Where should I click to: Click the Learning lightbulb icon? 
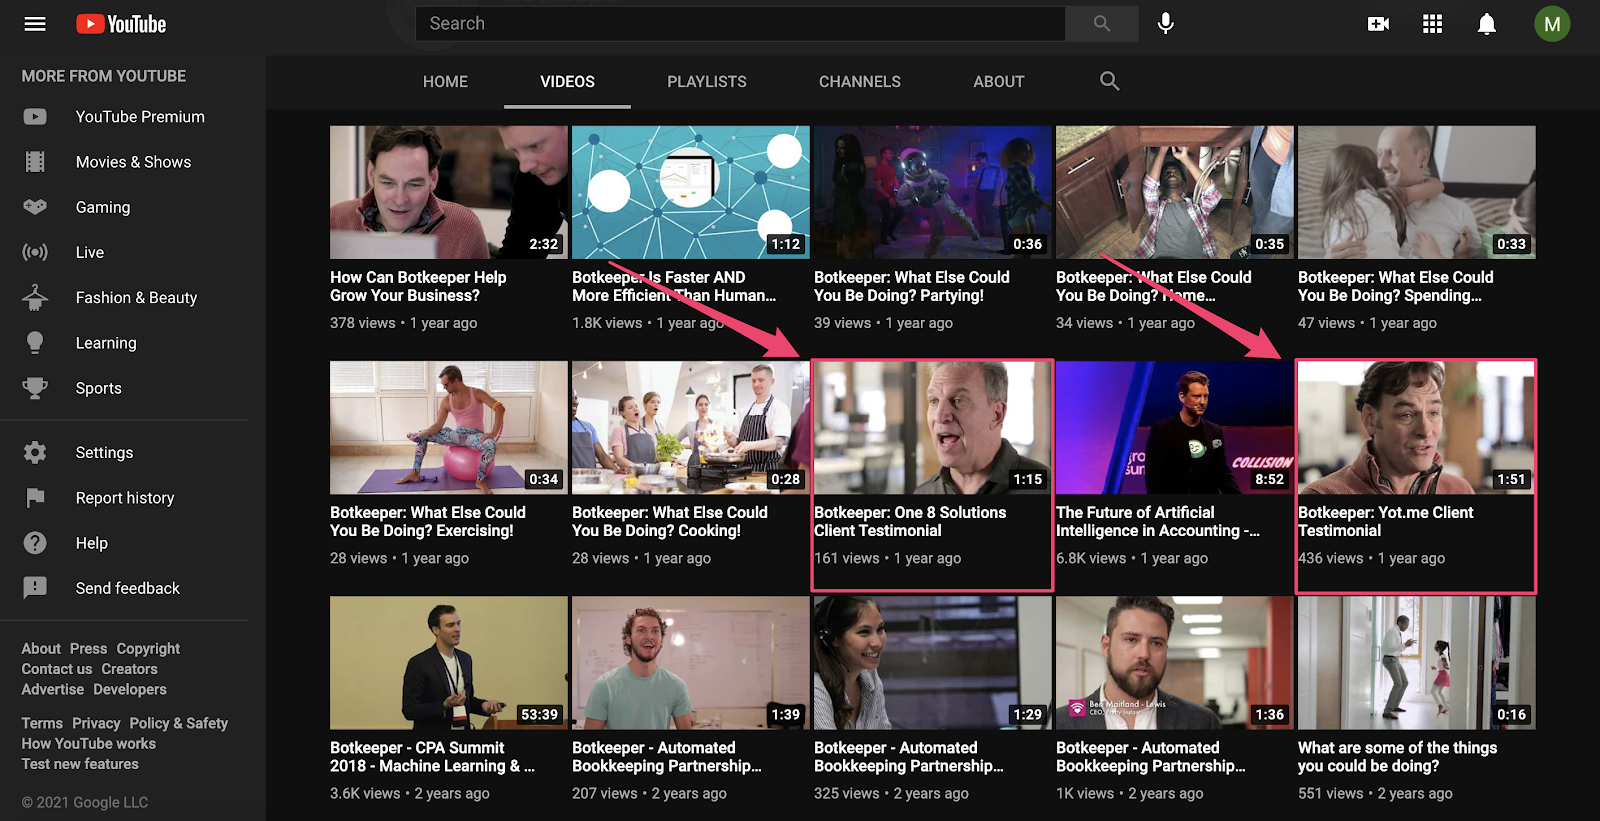pyautogui.click(x=35, y=343)
